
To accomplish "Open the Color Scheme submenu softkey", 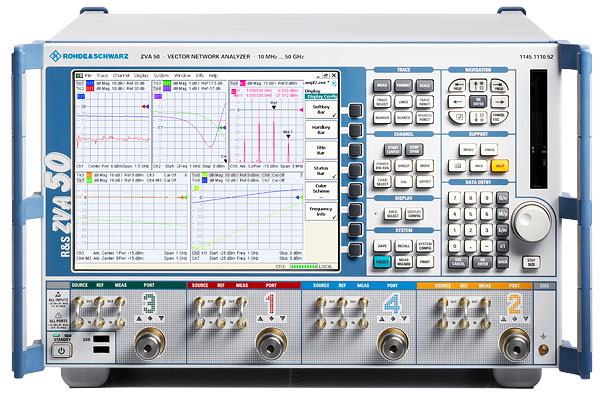I will click(321, 191).
